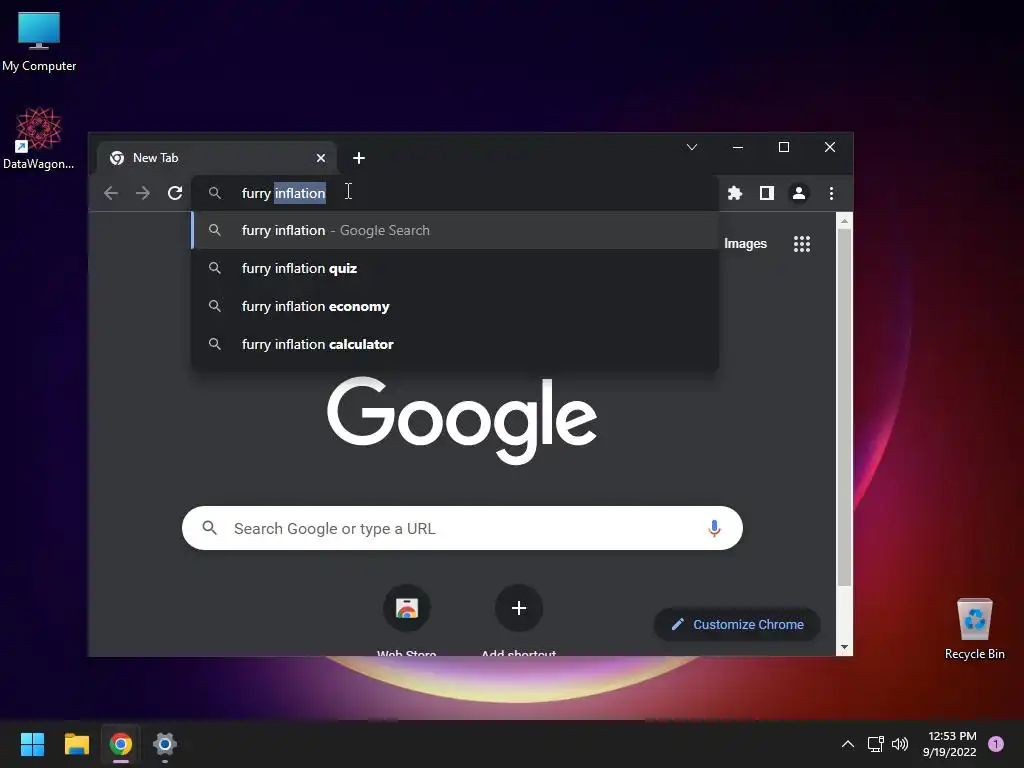This screenshot has width=1024, height=768.
Task: Reload the page with the refresh icon
Action: click(174, 193)
